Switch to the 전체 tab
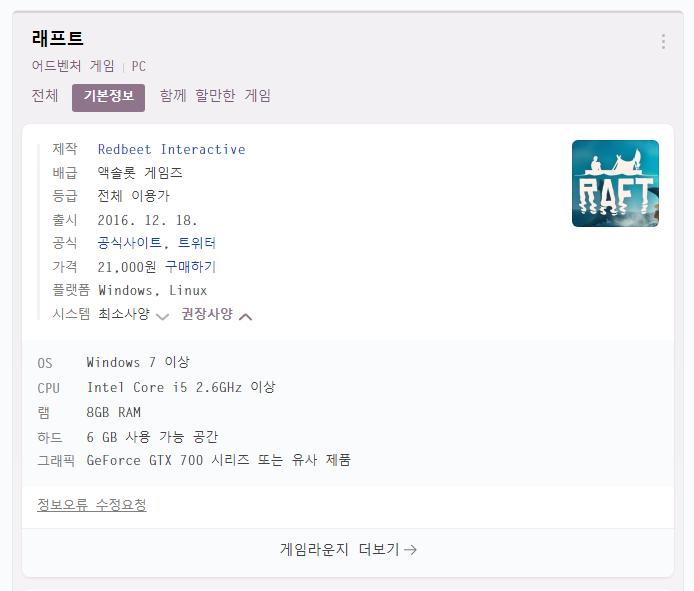 45,96
